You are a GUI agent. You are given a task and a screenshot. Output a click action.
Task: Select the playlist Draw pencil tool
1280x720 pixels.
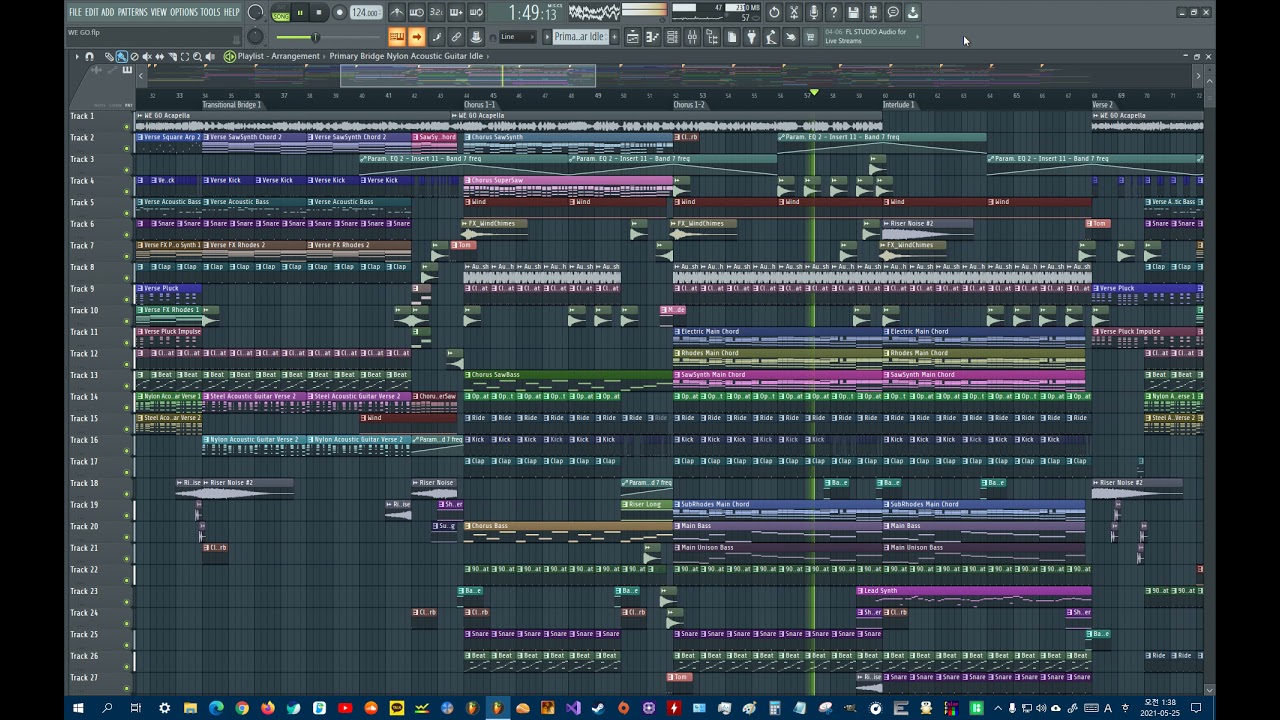coord(109,57)
